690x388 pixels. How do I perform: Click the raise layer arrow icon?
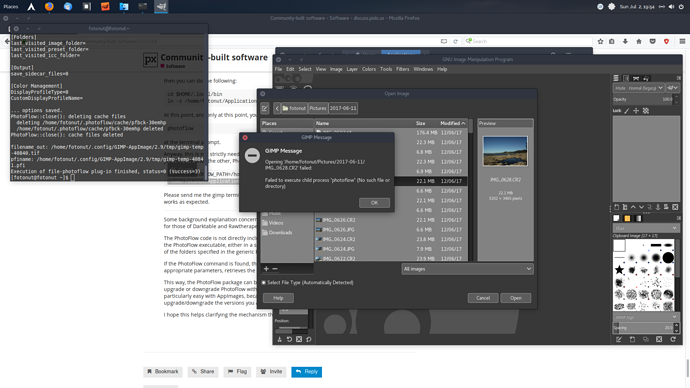(x=633, y=207)
